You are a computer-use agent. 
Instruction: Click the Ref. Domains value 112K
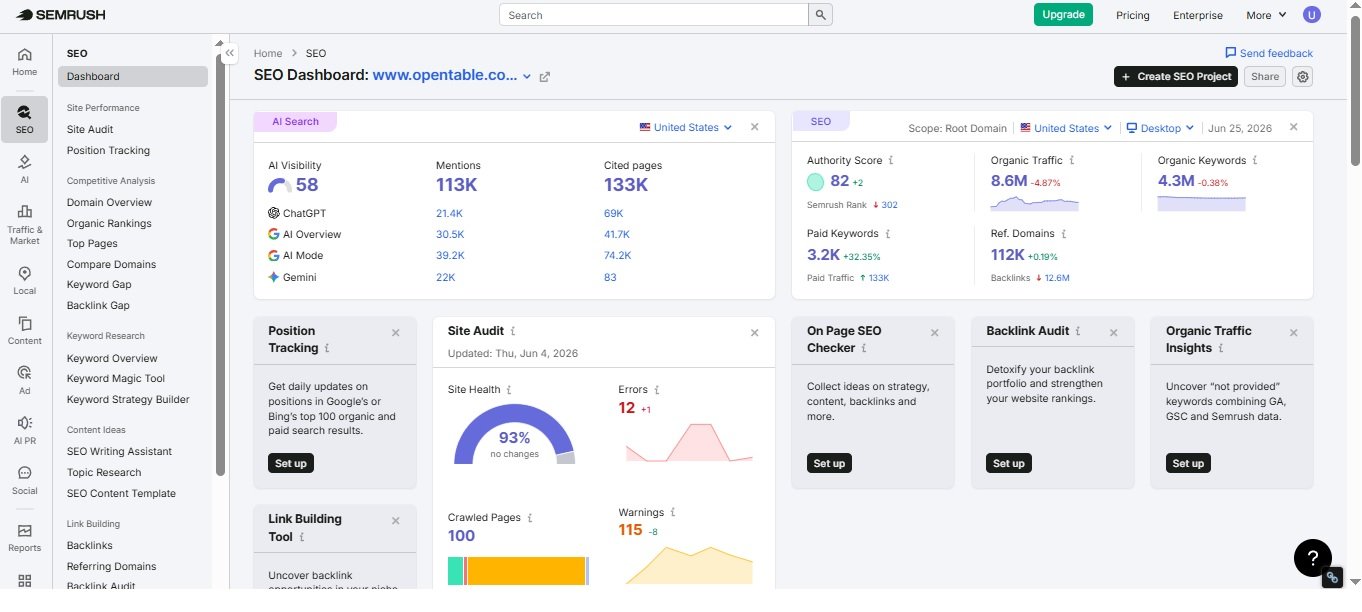pyautogui.click(x=1007, y=255)
